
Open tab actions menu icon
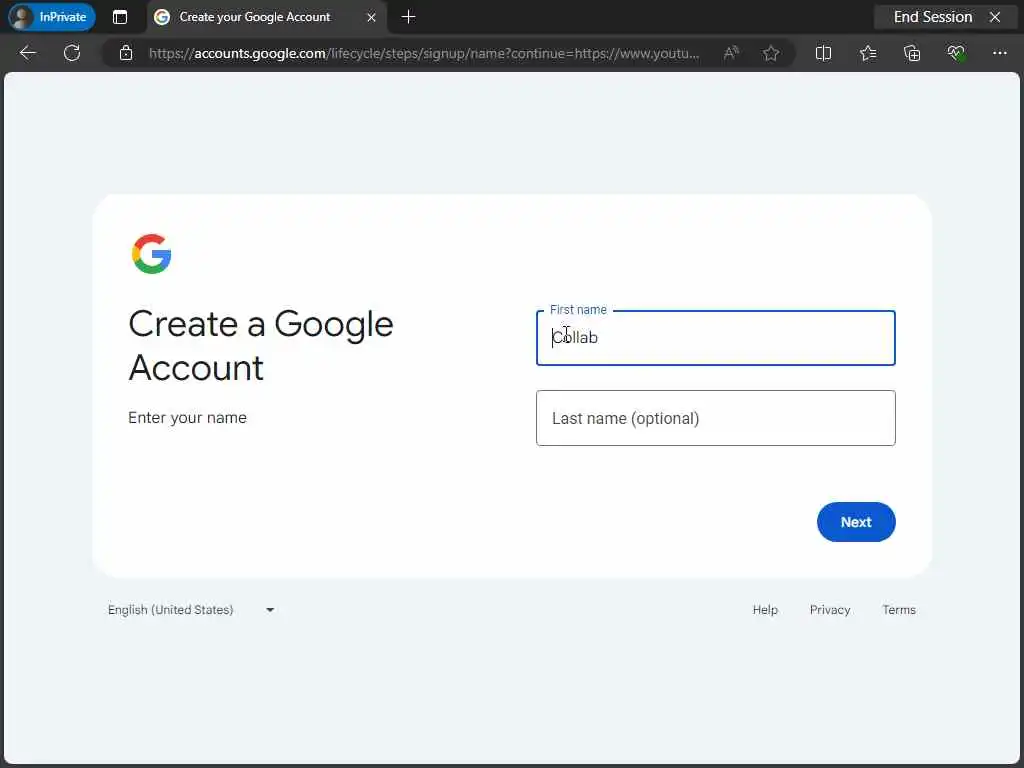(x=120, y=17)
